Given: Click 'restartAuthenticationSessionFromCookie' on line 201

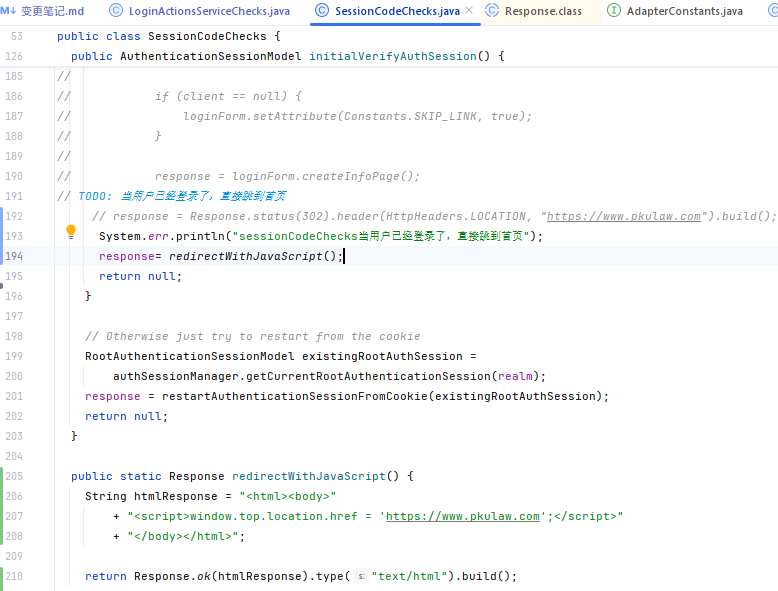Looking at the screenshot, I should click(295, 396).
